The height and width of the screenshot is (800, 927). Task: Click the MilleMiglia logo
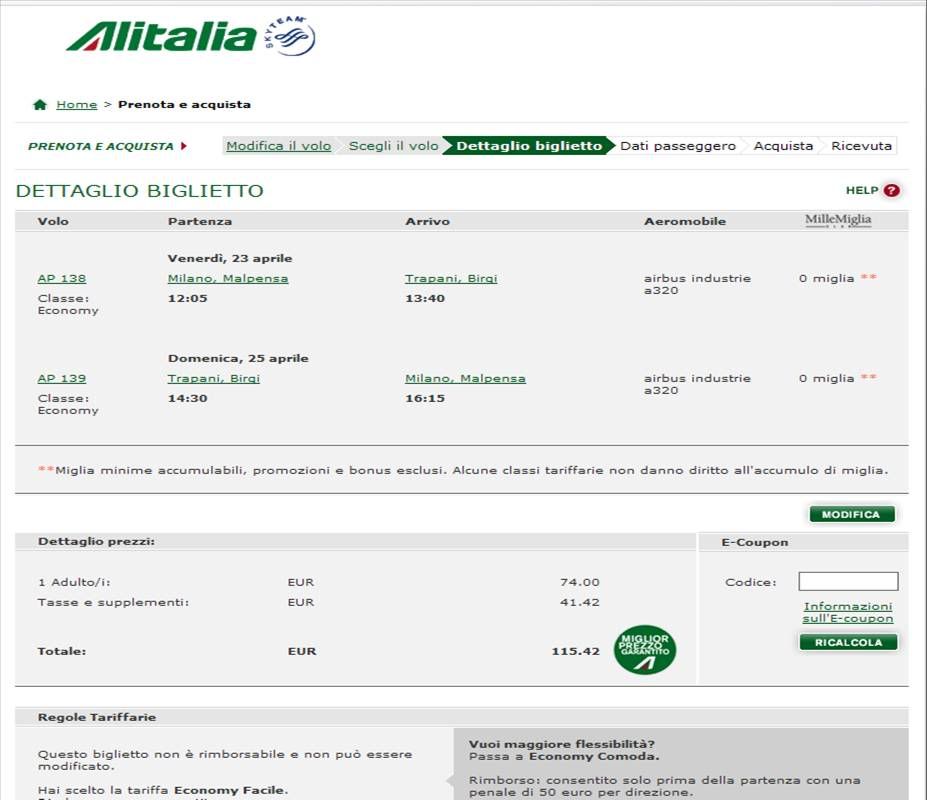coord(838,220)
